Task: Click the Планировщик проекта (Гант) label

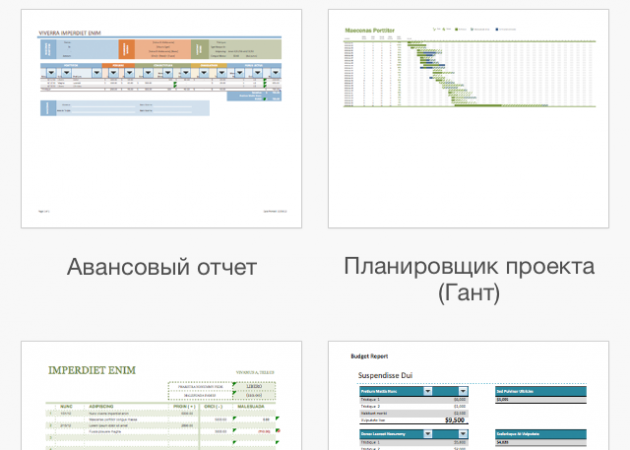Action: (468, 279)
